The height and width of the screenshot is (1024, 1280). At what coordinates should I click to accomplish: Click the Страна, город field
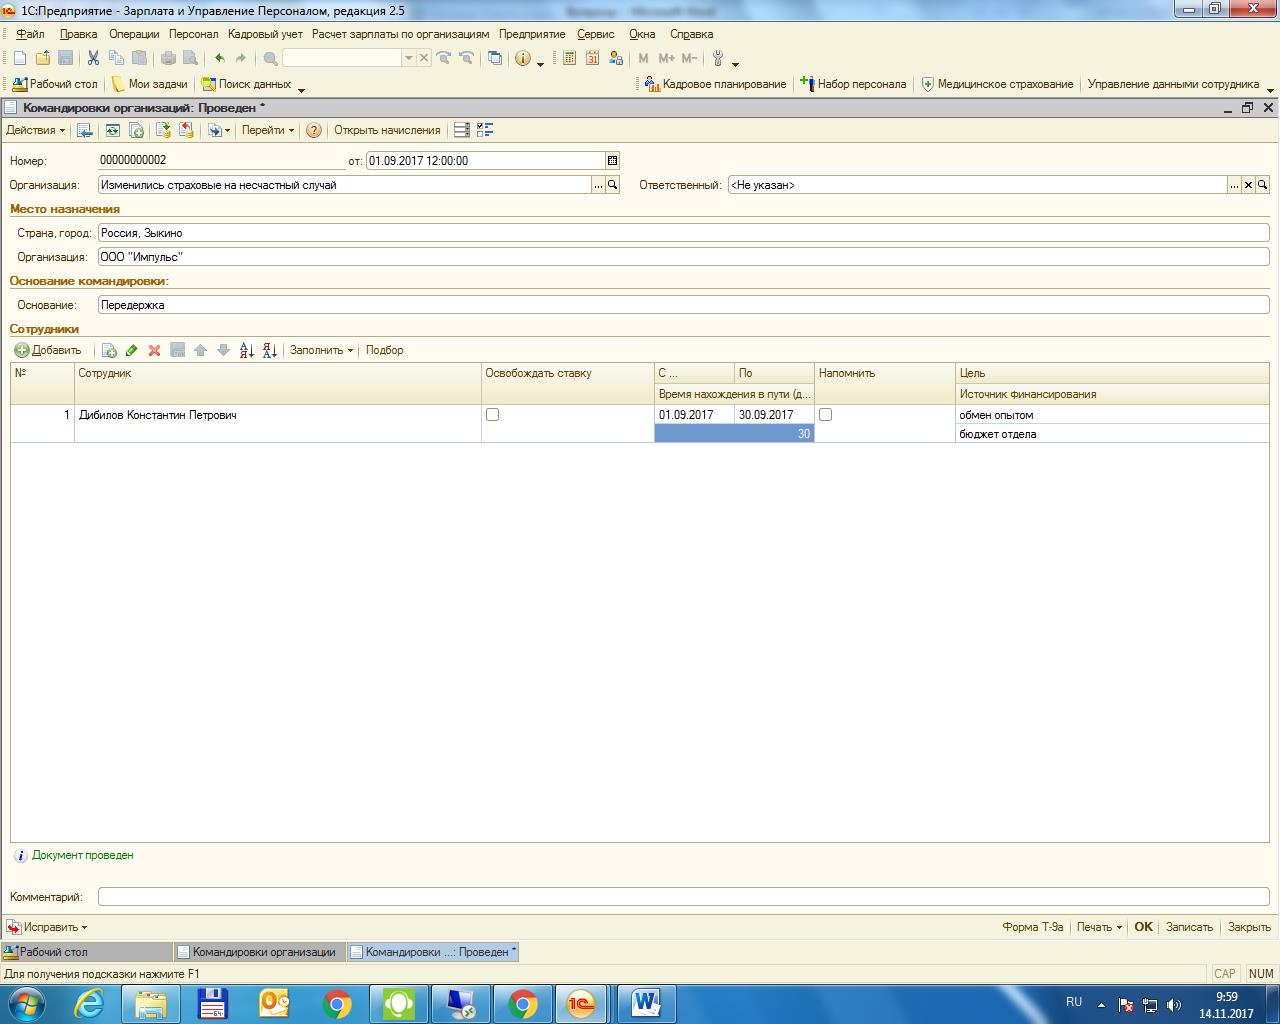(x=683, y=233)
